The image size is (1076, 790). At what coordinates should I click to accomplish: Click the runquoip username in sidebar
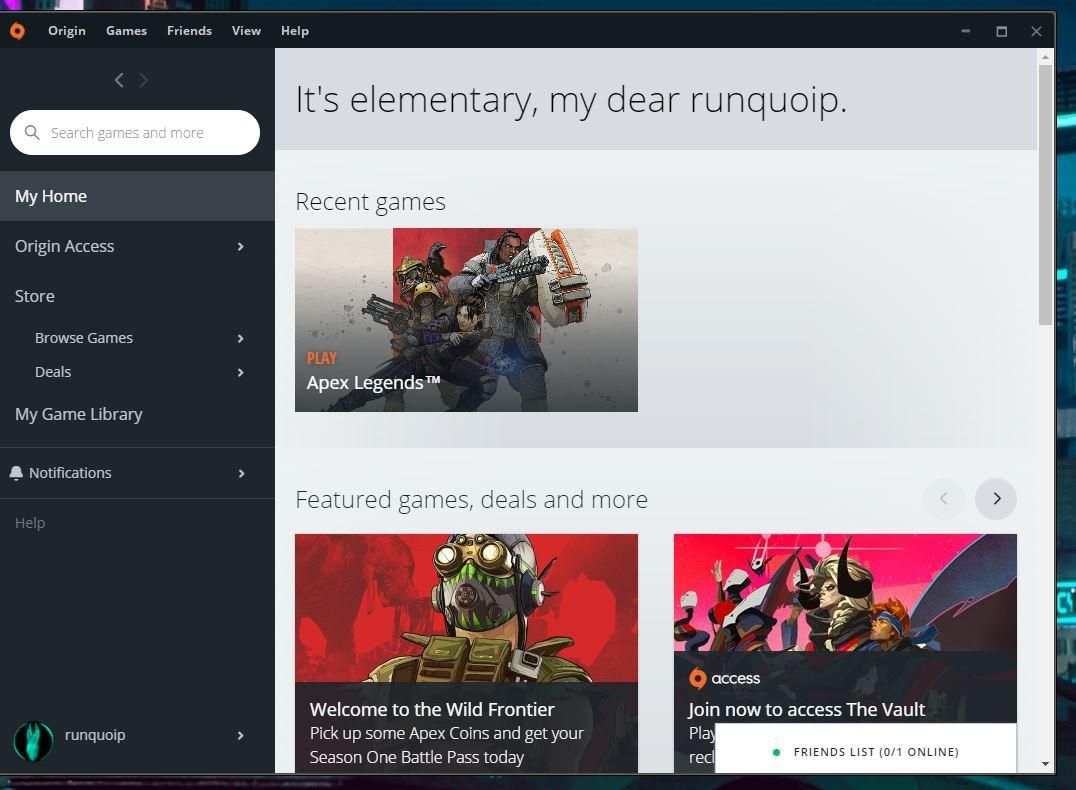tap(95, 735)
